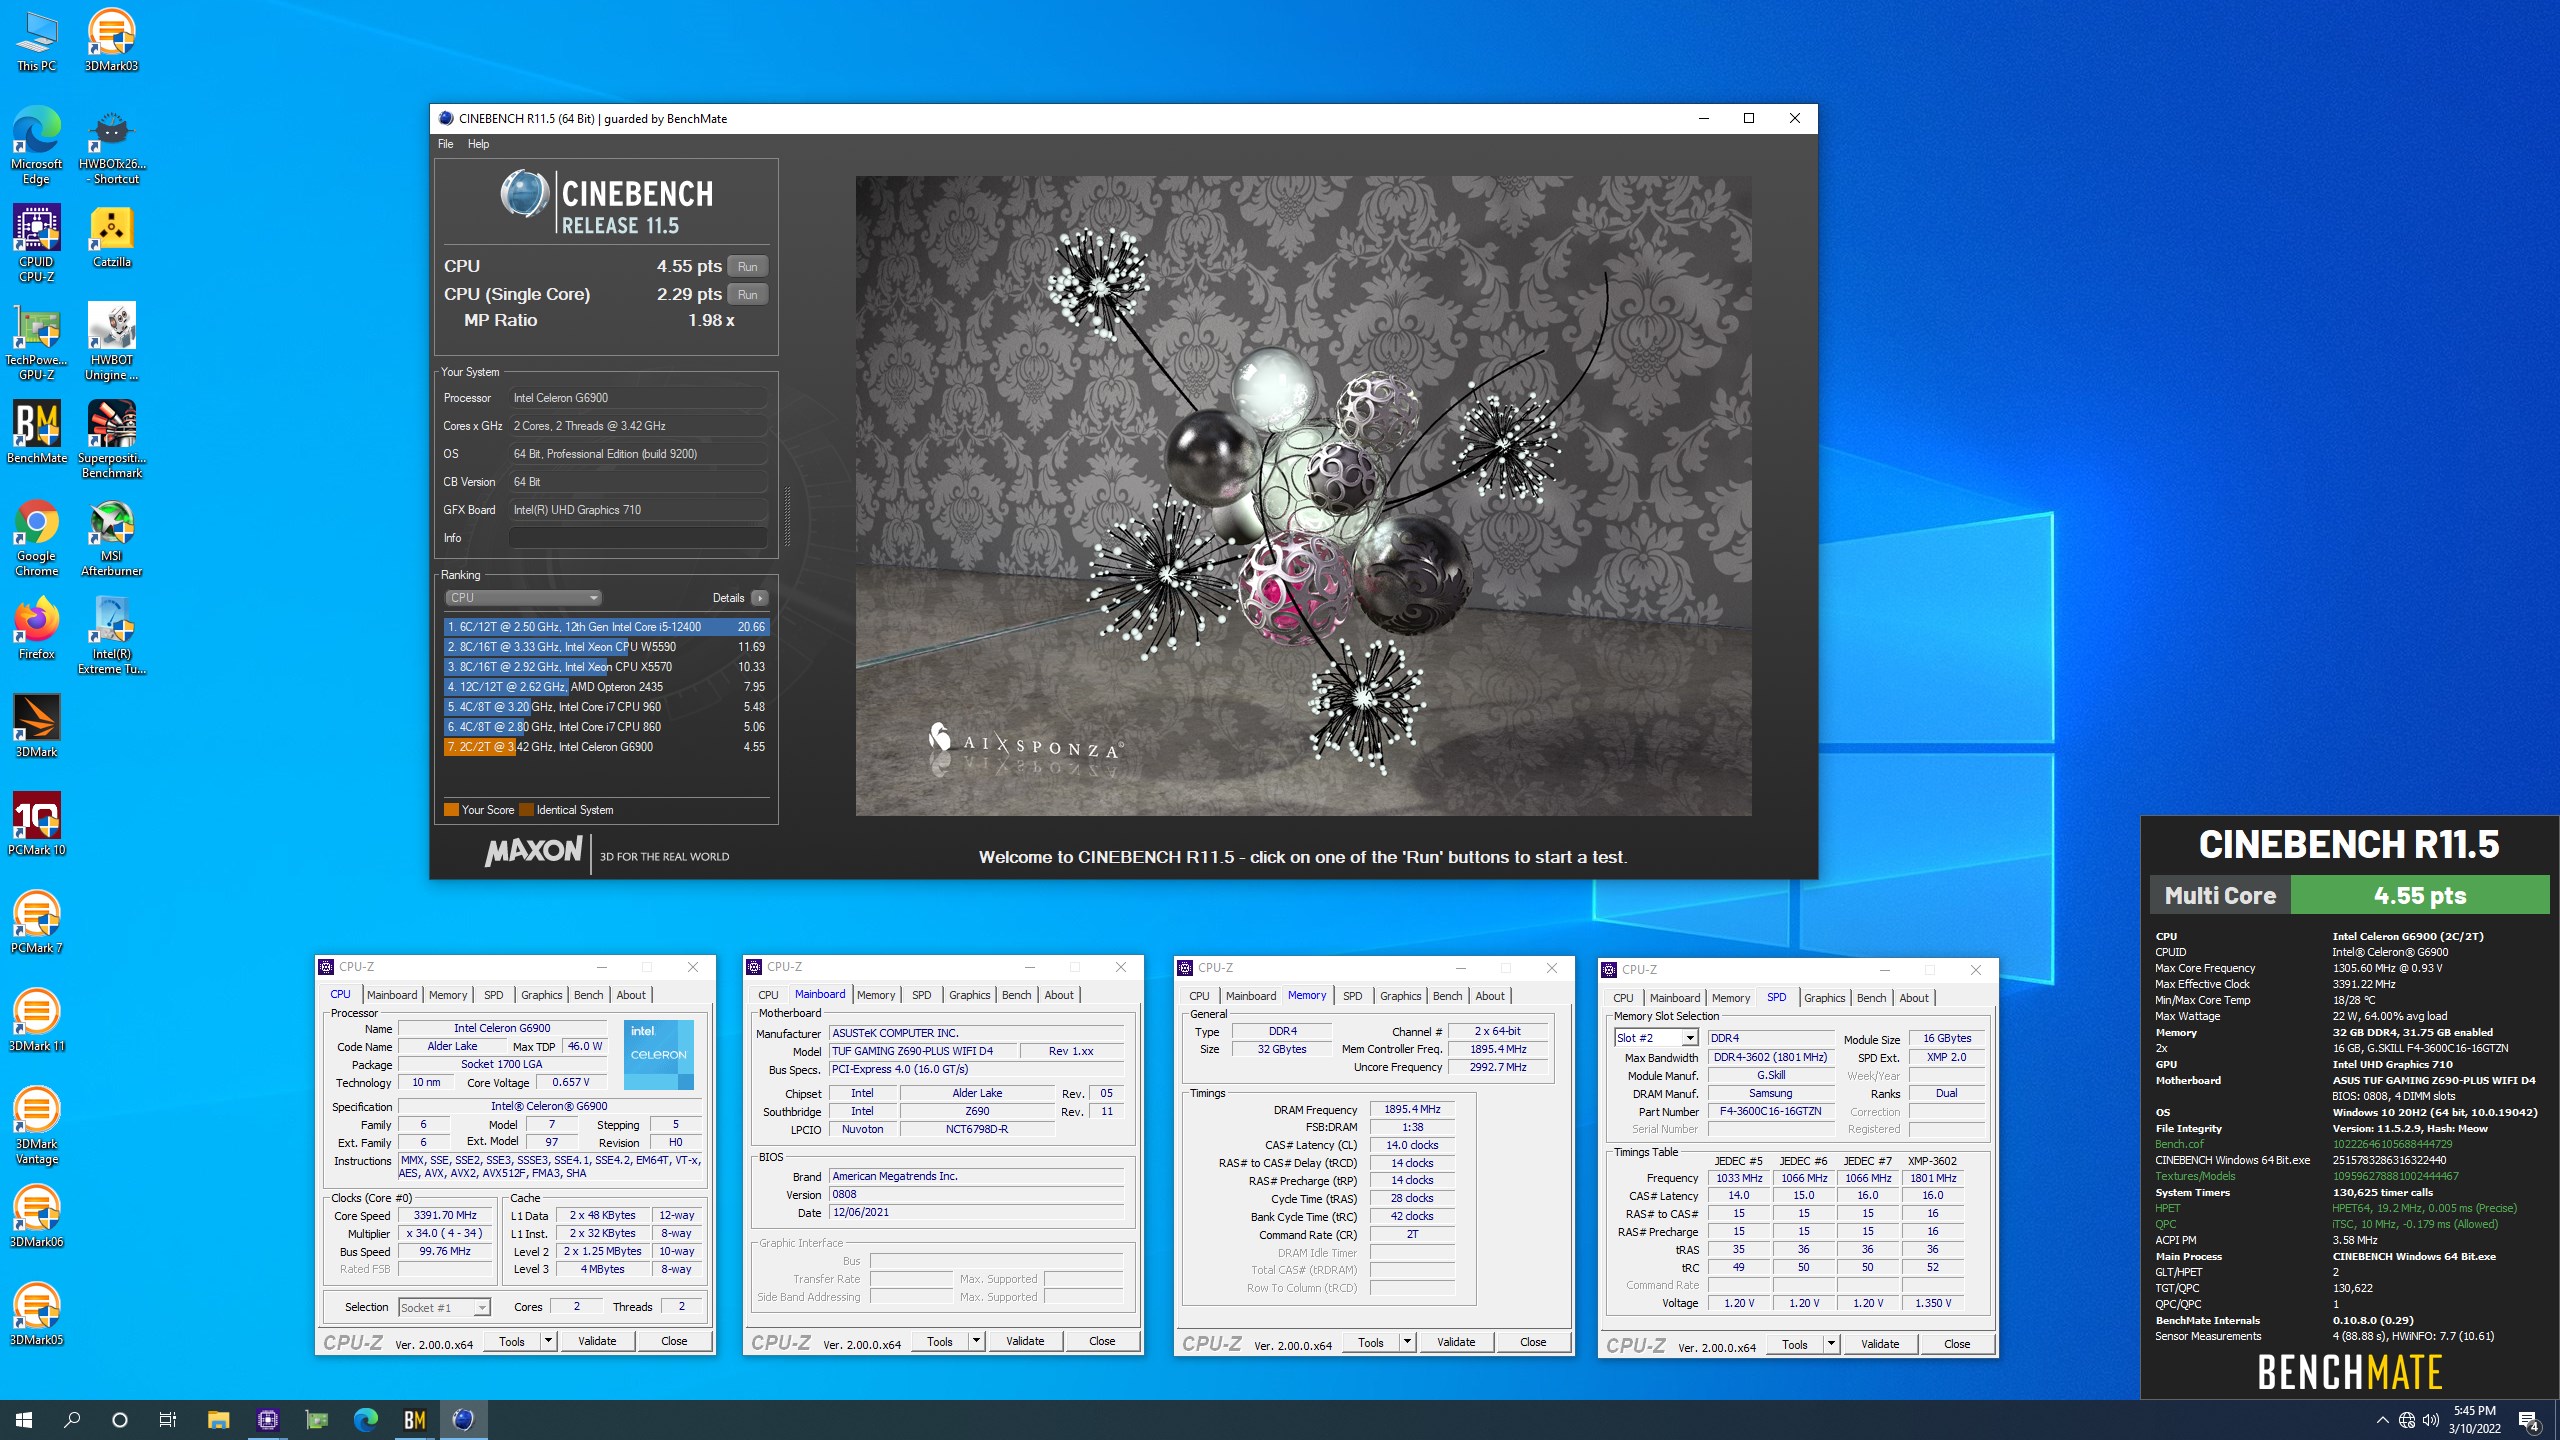The height and width of the screenshot is (1440, 2560).
Task: Click the Bench.cof file integrity entry
Action: (2179, 1144)
